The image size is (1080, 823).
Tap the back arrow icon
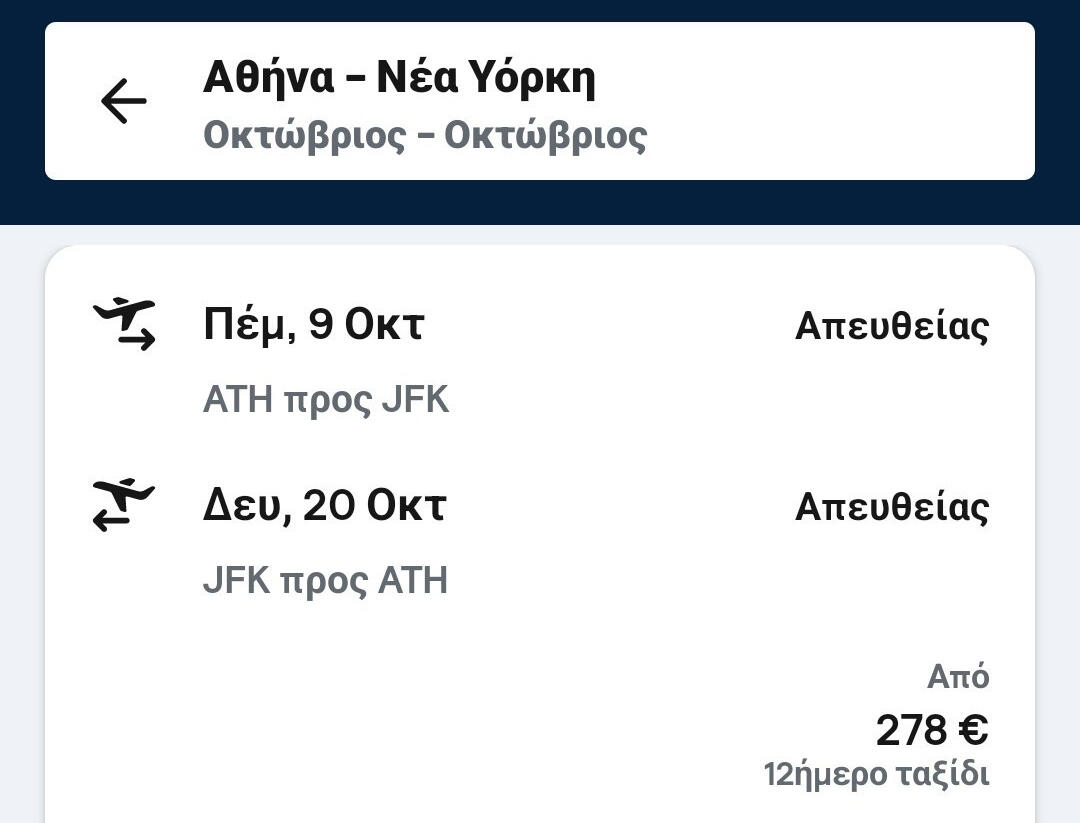[x=124, y=102]
